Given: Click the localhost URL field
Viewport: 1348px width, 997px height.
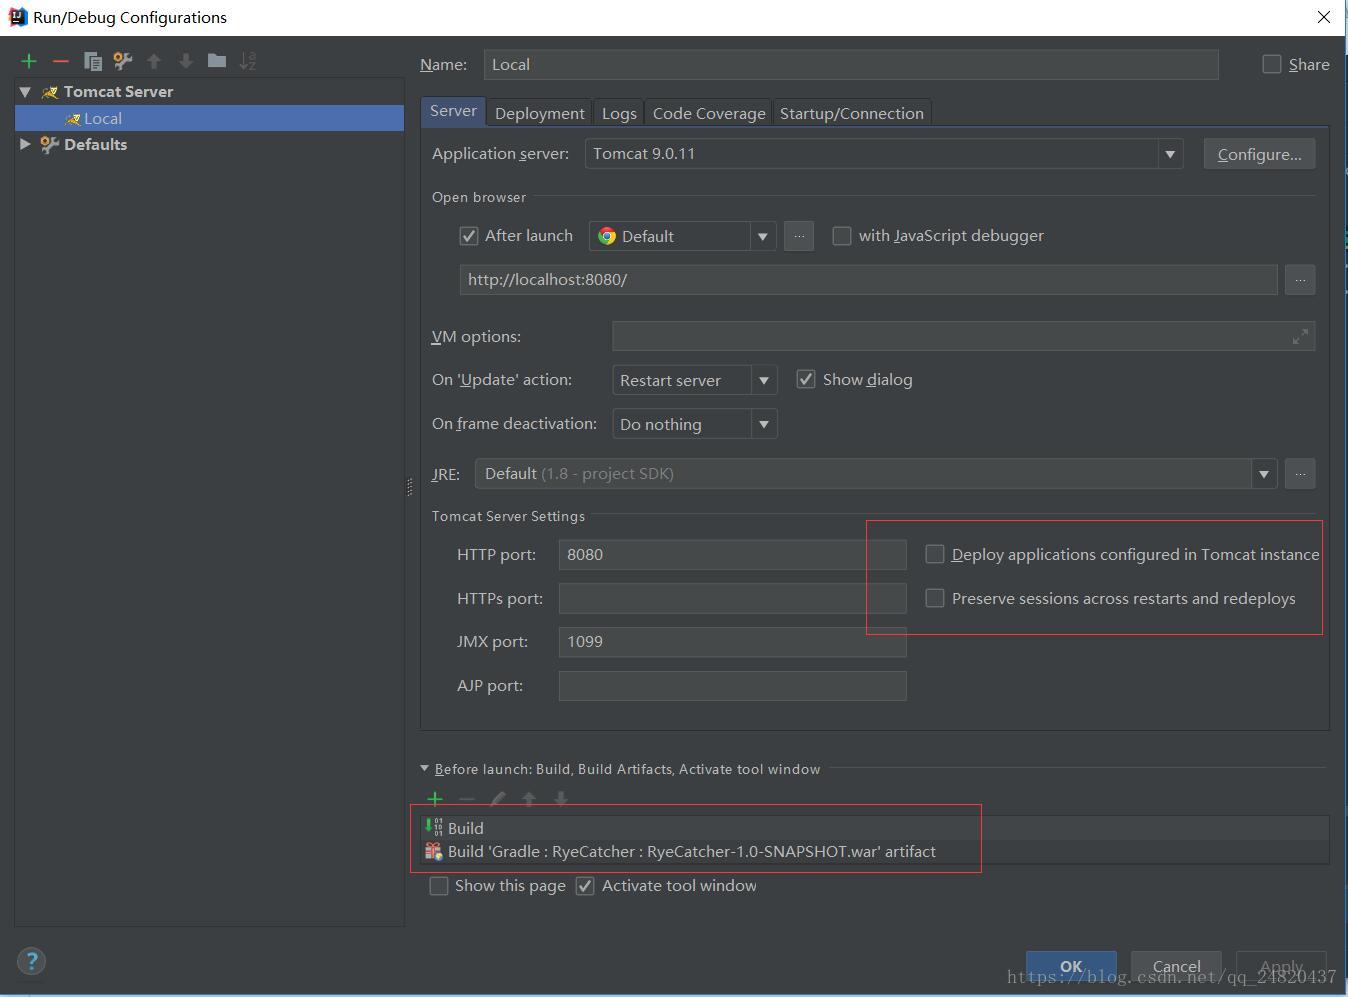Looking at the screenshot, I should point(868,280).
